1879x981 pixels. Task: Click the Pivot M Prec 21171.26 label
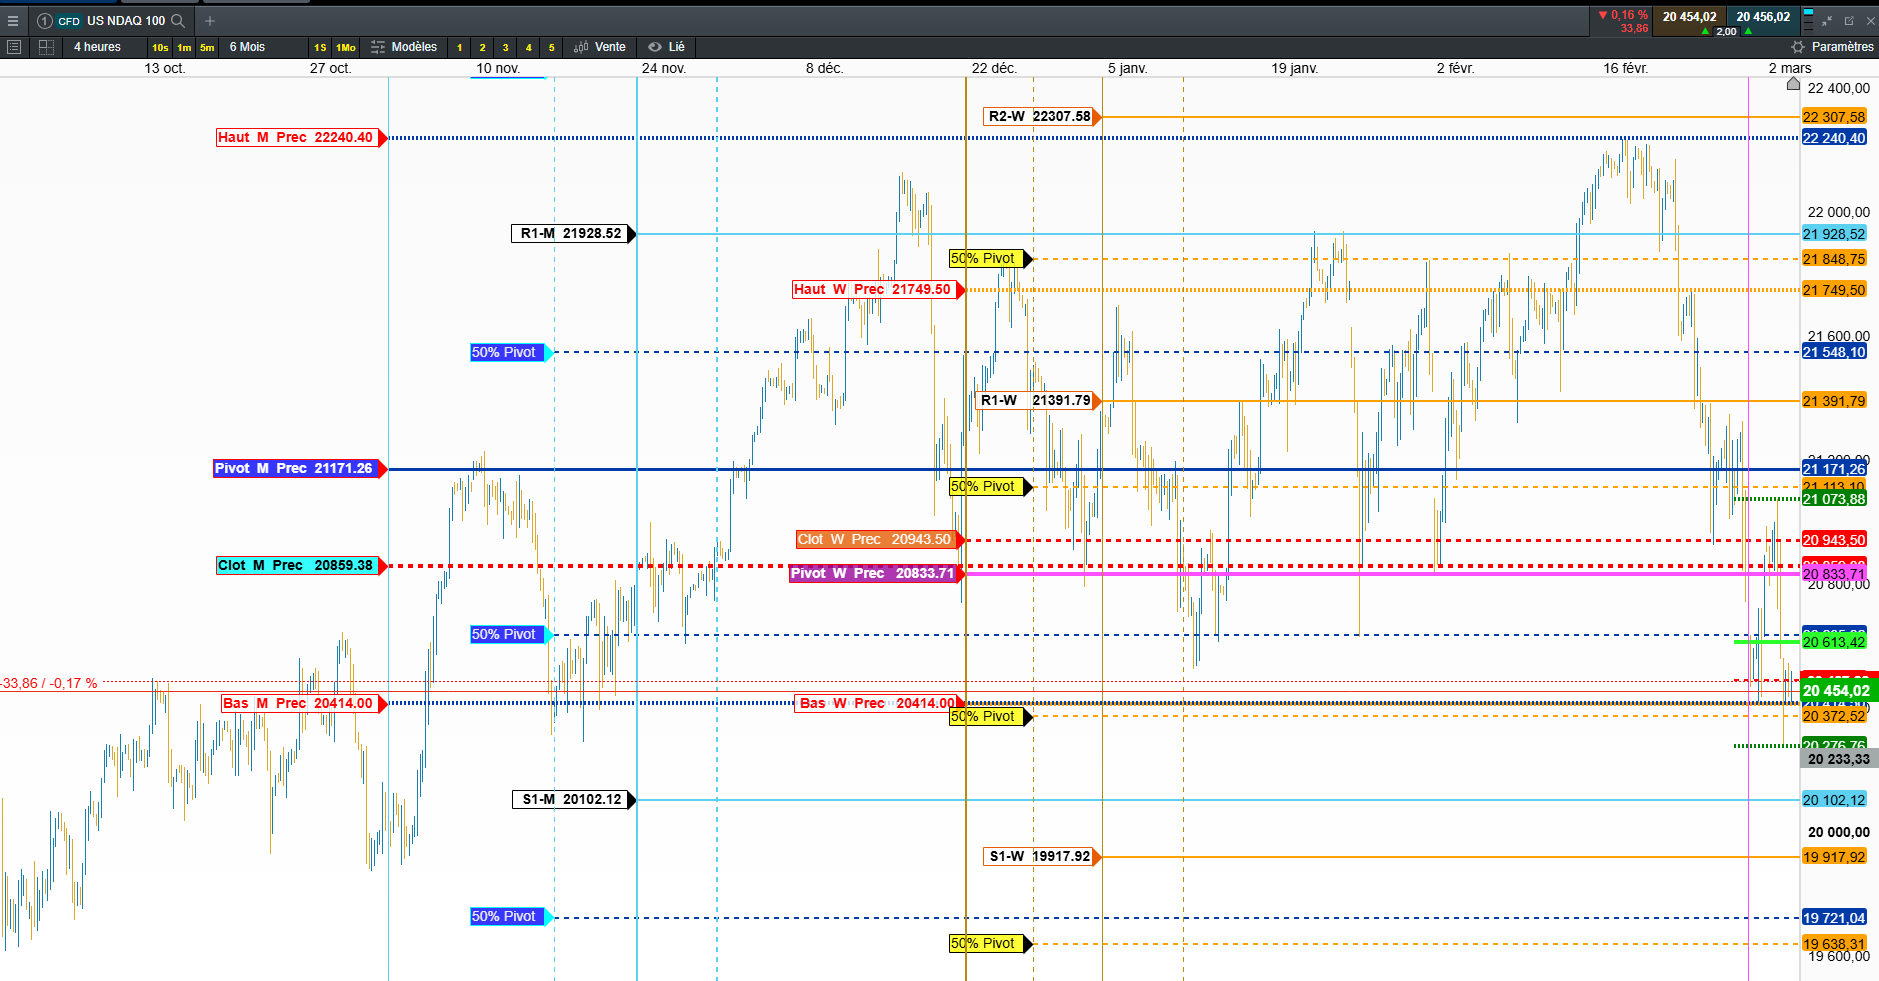click(x=296, y=468)
